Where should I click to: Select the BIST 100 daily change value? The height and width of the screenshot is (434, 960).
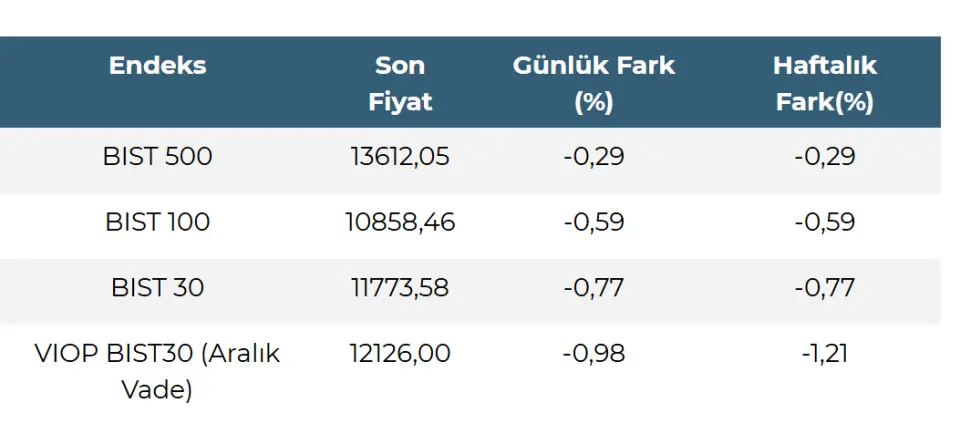[x=594, y=222]
